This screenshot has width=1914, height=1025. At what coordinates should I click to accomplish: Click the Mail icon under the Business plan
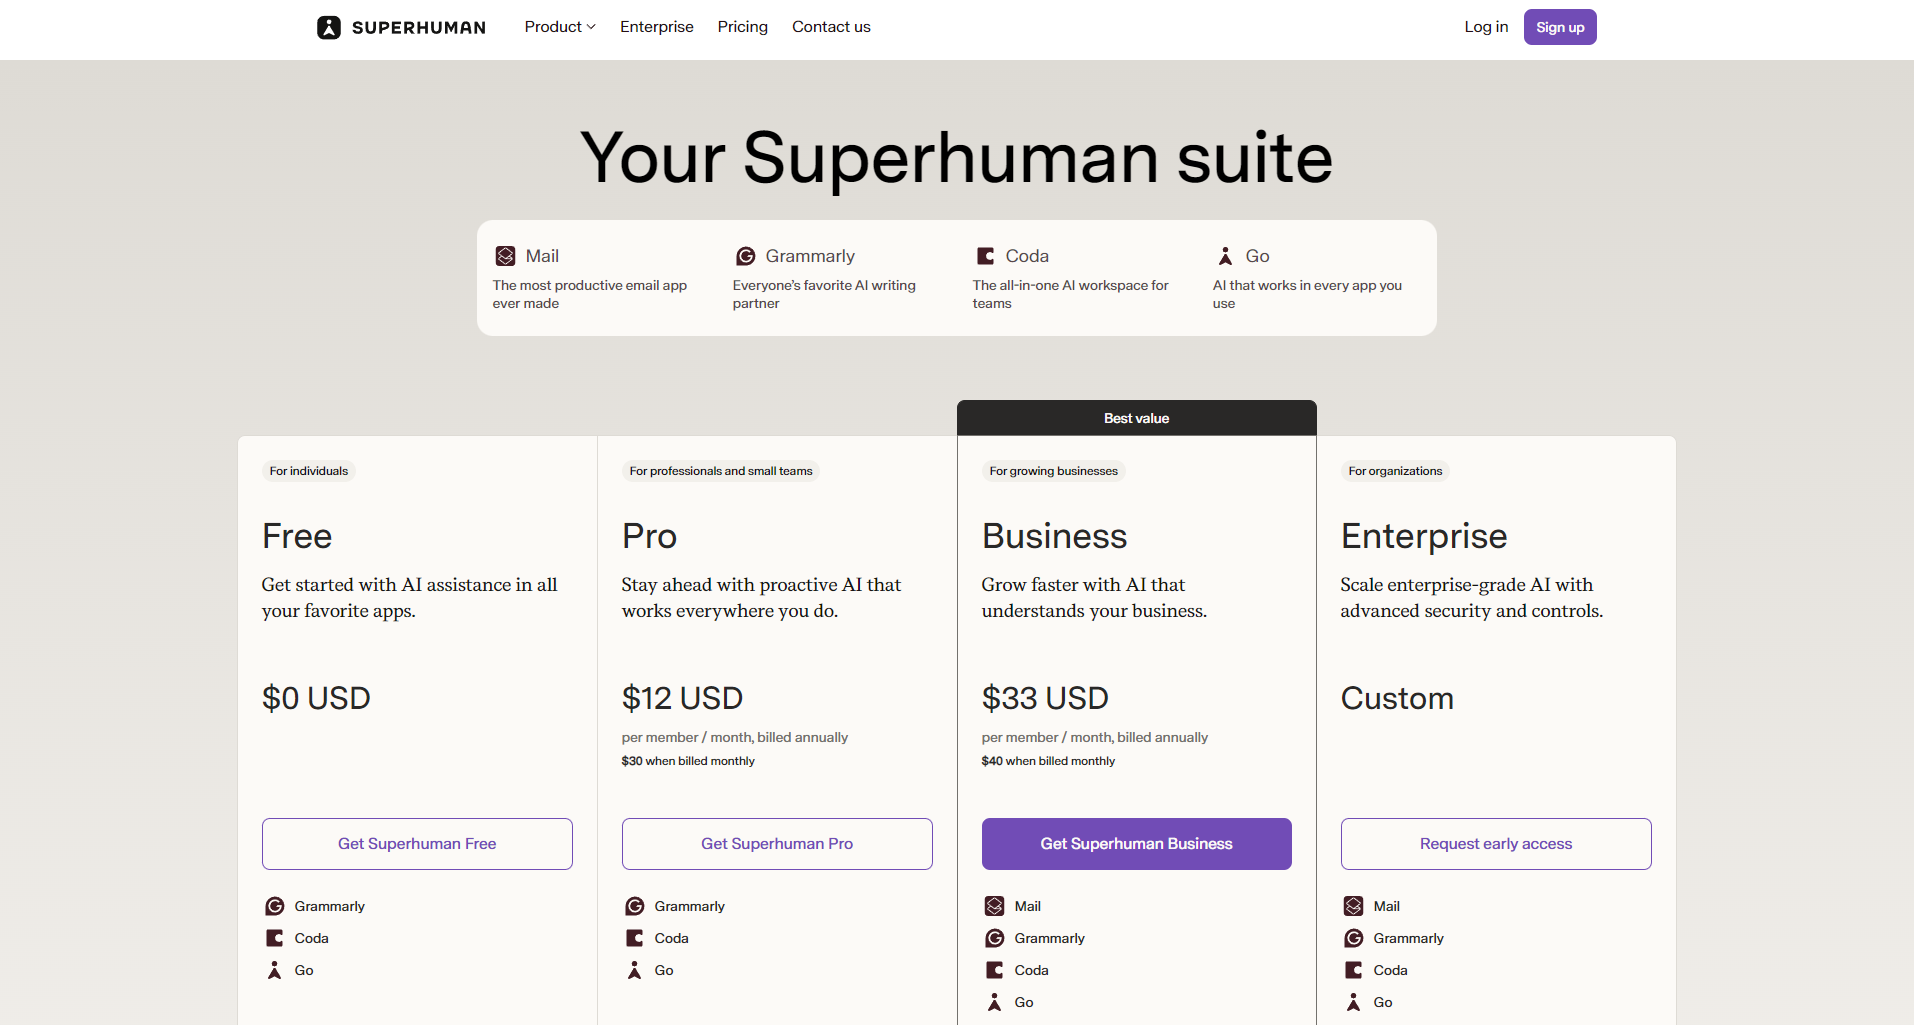coord(994,906)
